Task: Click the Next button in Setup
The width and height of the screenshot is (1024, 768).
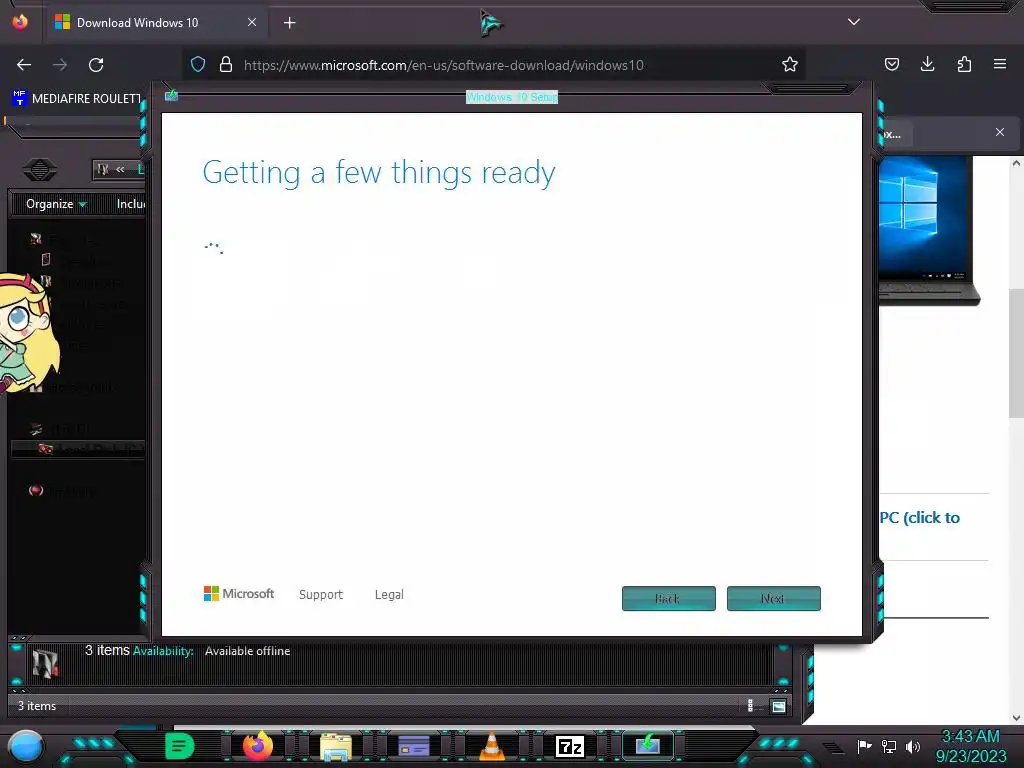Action: tap(773, 598)
